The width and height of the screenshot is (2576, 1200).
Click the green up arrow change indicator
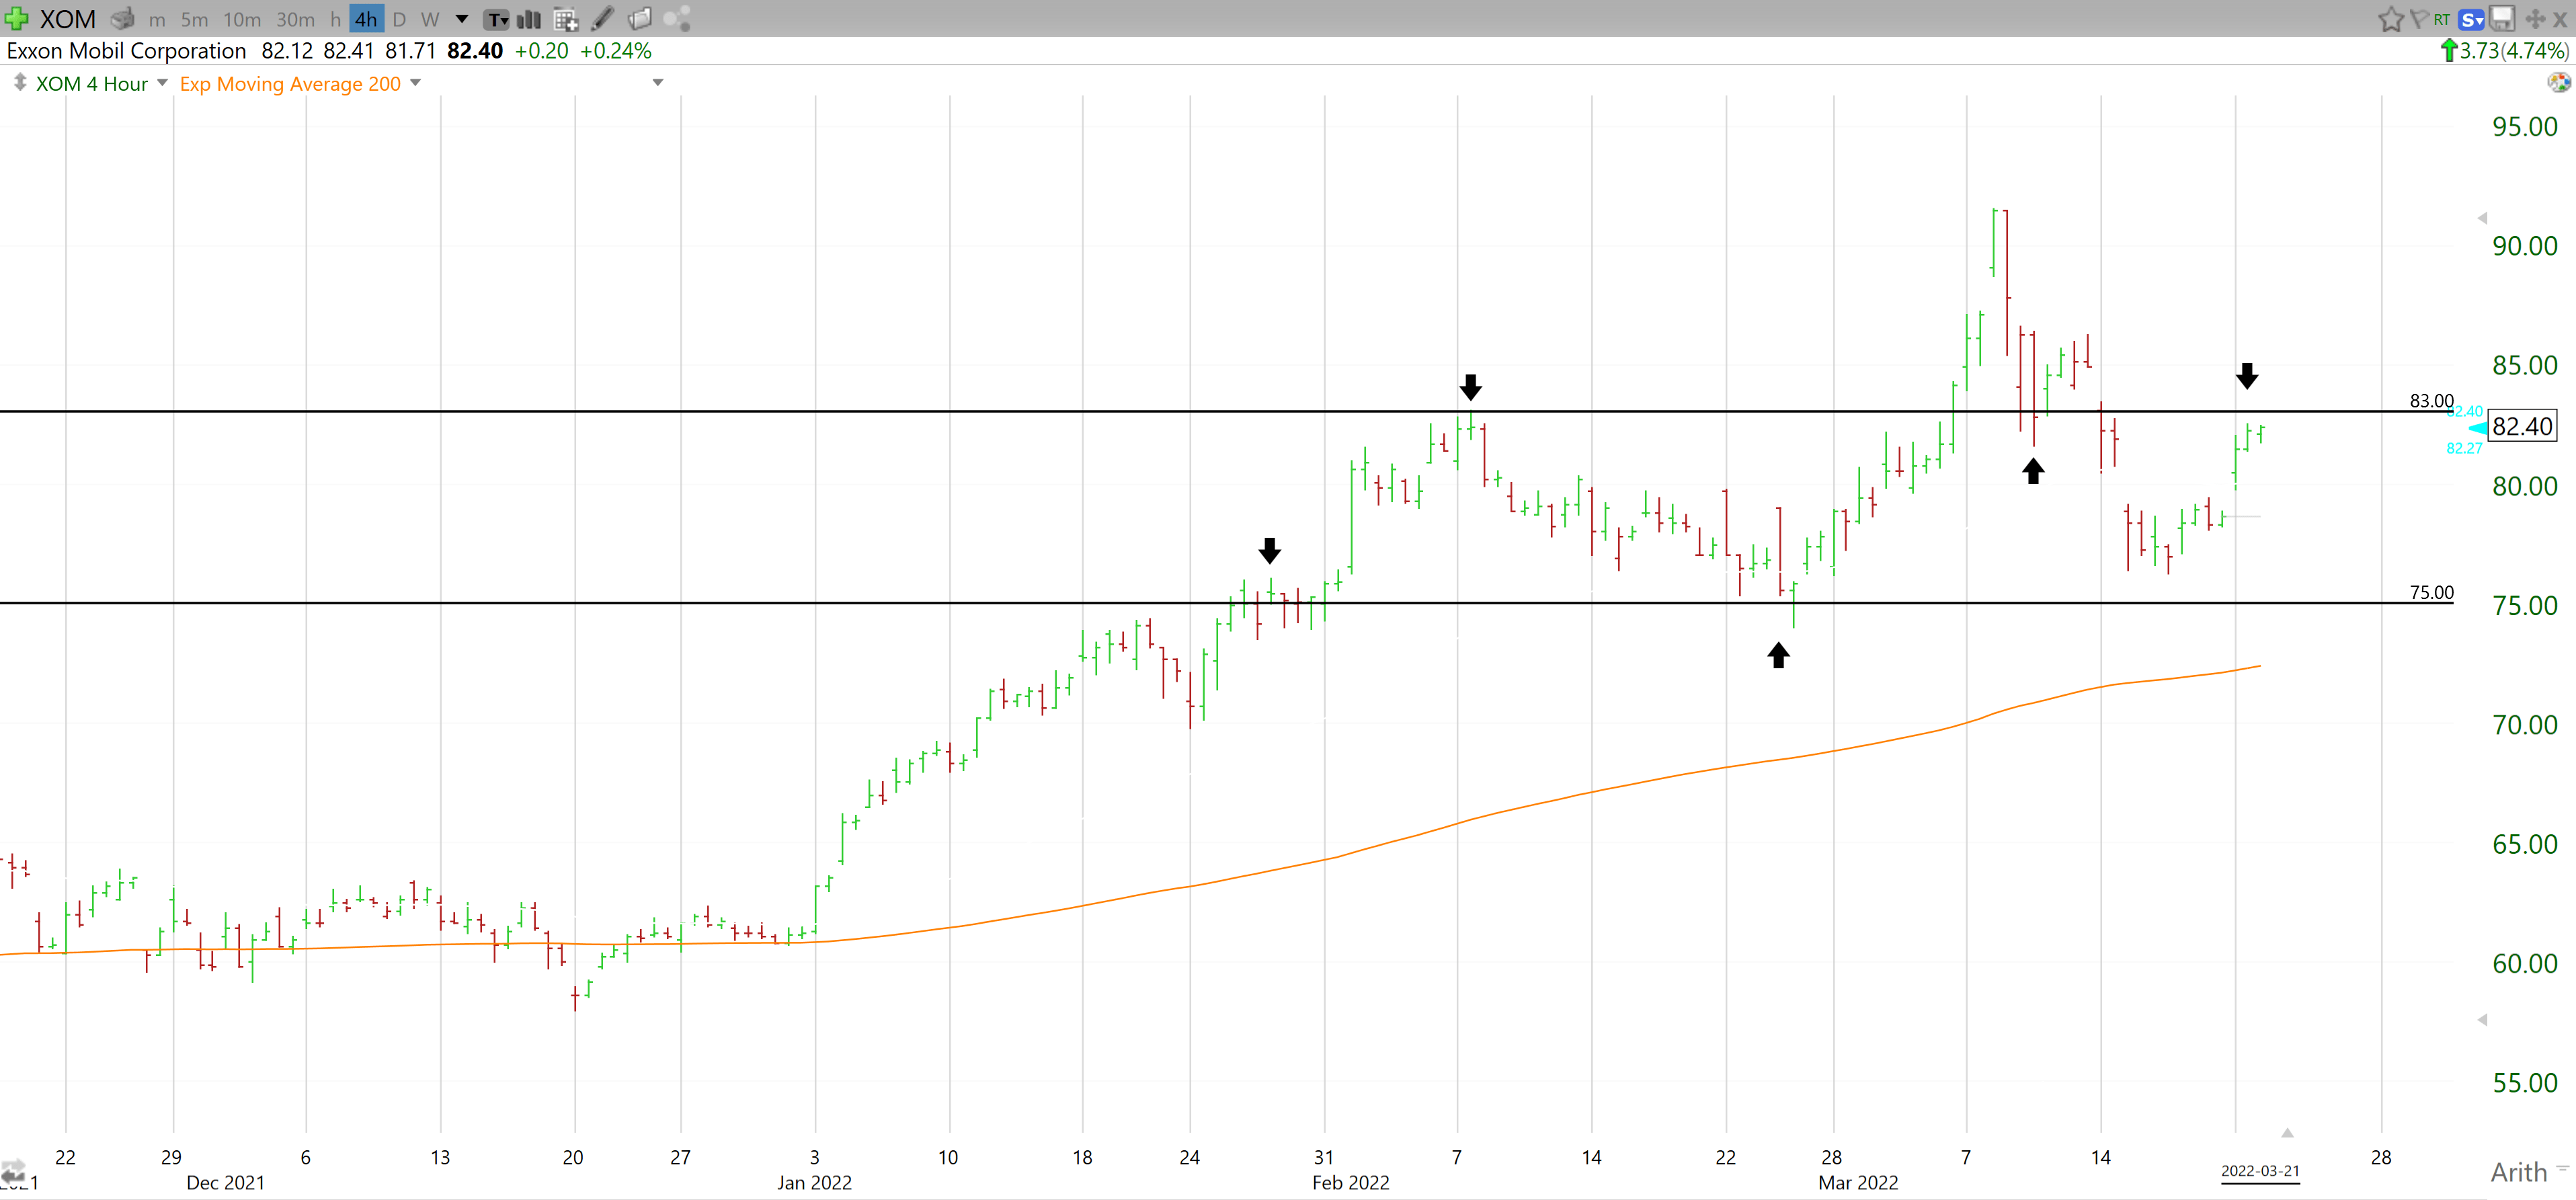point(2449,50)
